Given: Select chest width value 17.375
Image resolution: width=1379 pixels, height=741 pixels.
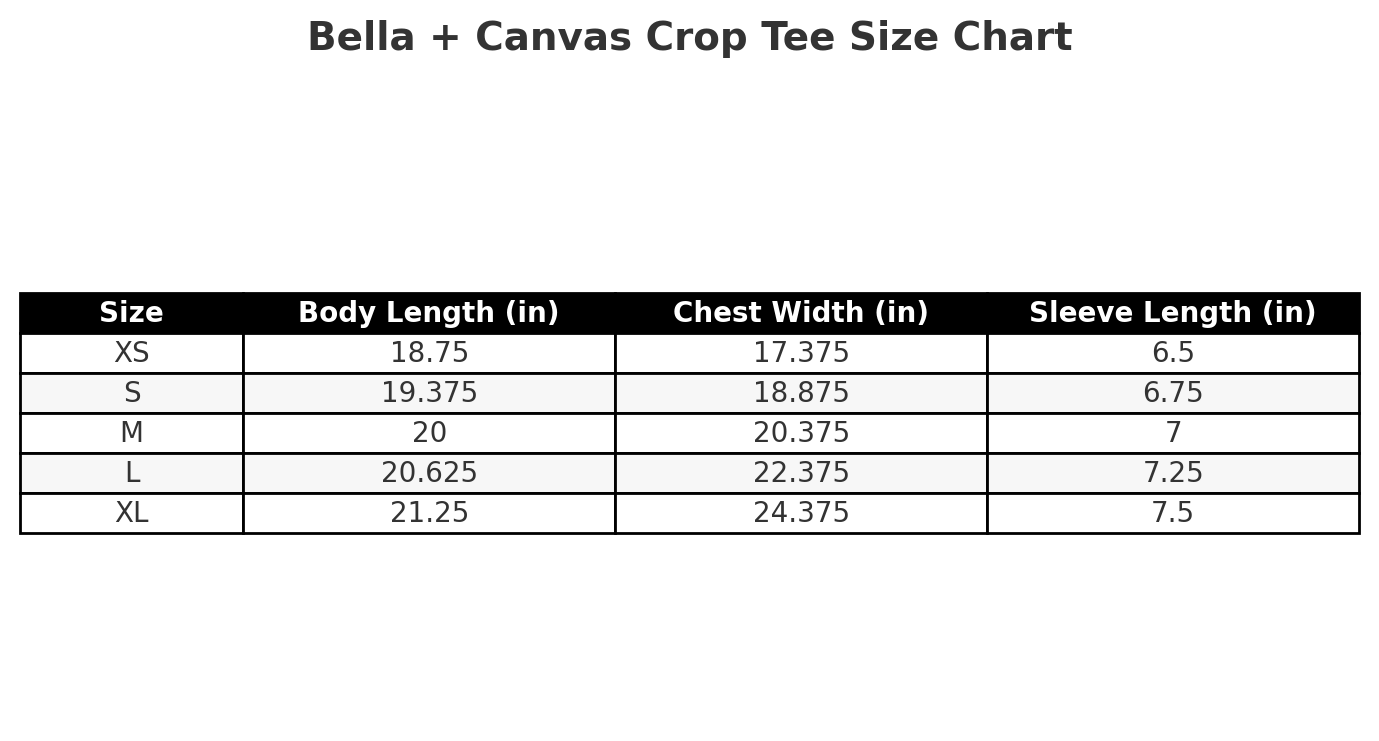Looking at the screenshot, I should coord(801,353).
